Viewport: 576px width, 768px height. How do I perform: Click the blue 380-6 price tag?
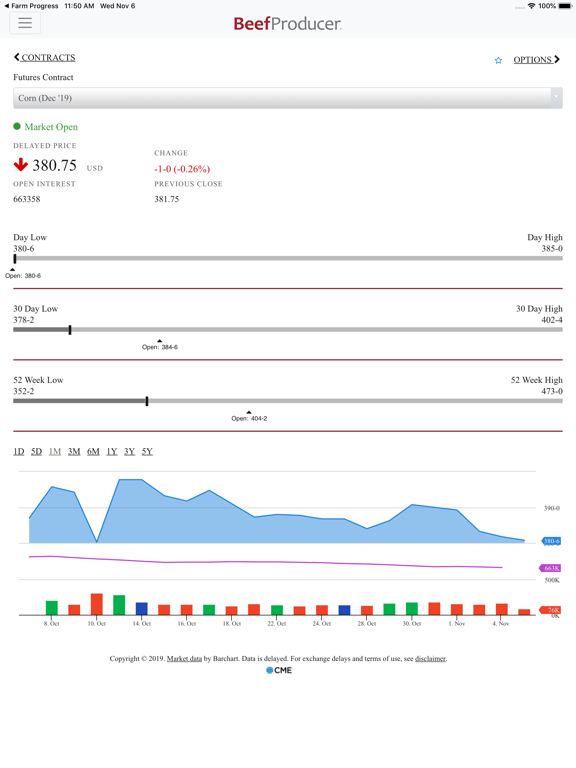point(552,541)
